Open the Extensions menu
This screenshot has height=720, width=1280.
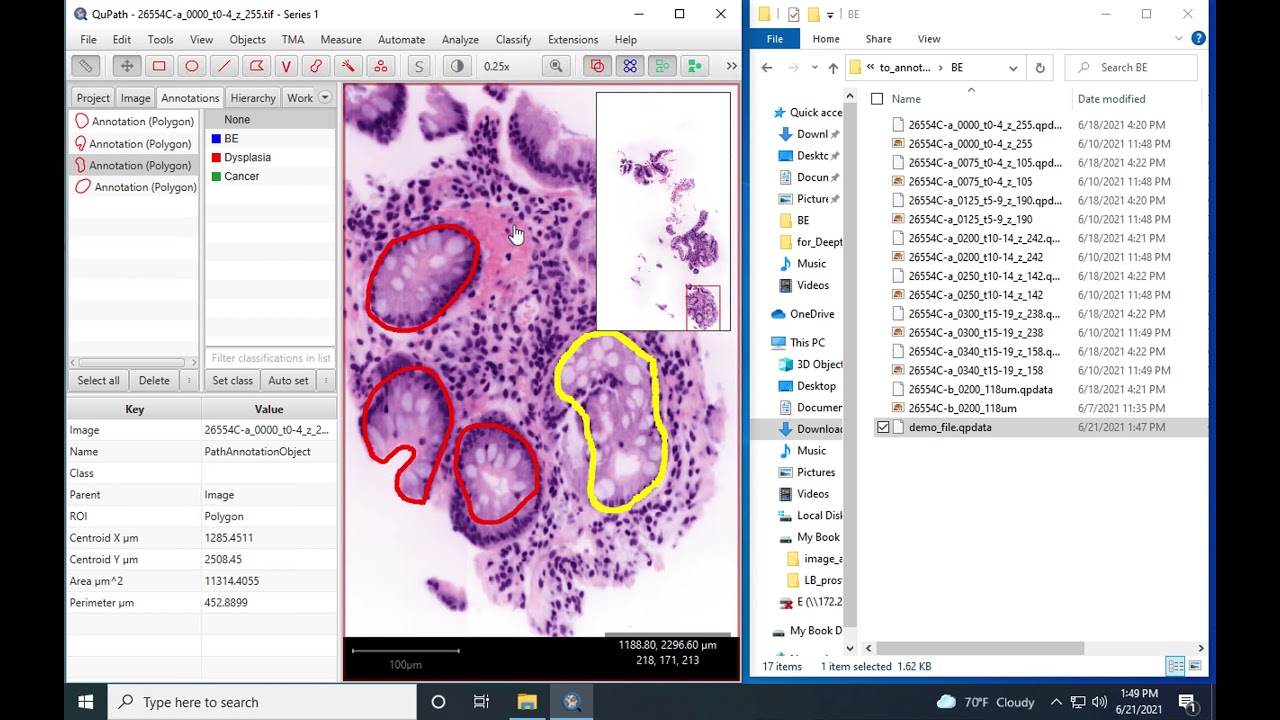pyautogui.click(x=573, y=40)
